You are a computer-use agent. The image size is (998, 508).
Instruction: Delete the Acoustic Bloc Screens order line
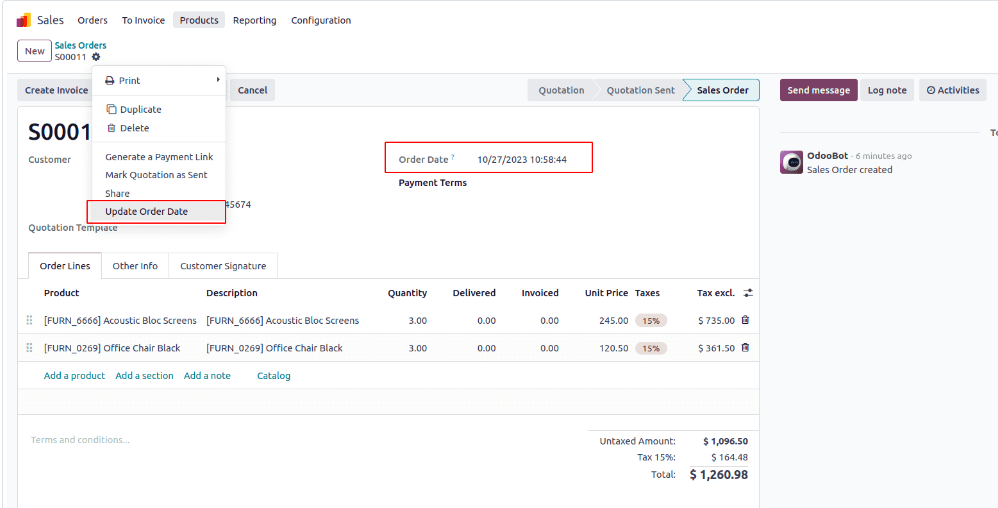coord(745,320)
